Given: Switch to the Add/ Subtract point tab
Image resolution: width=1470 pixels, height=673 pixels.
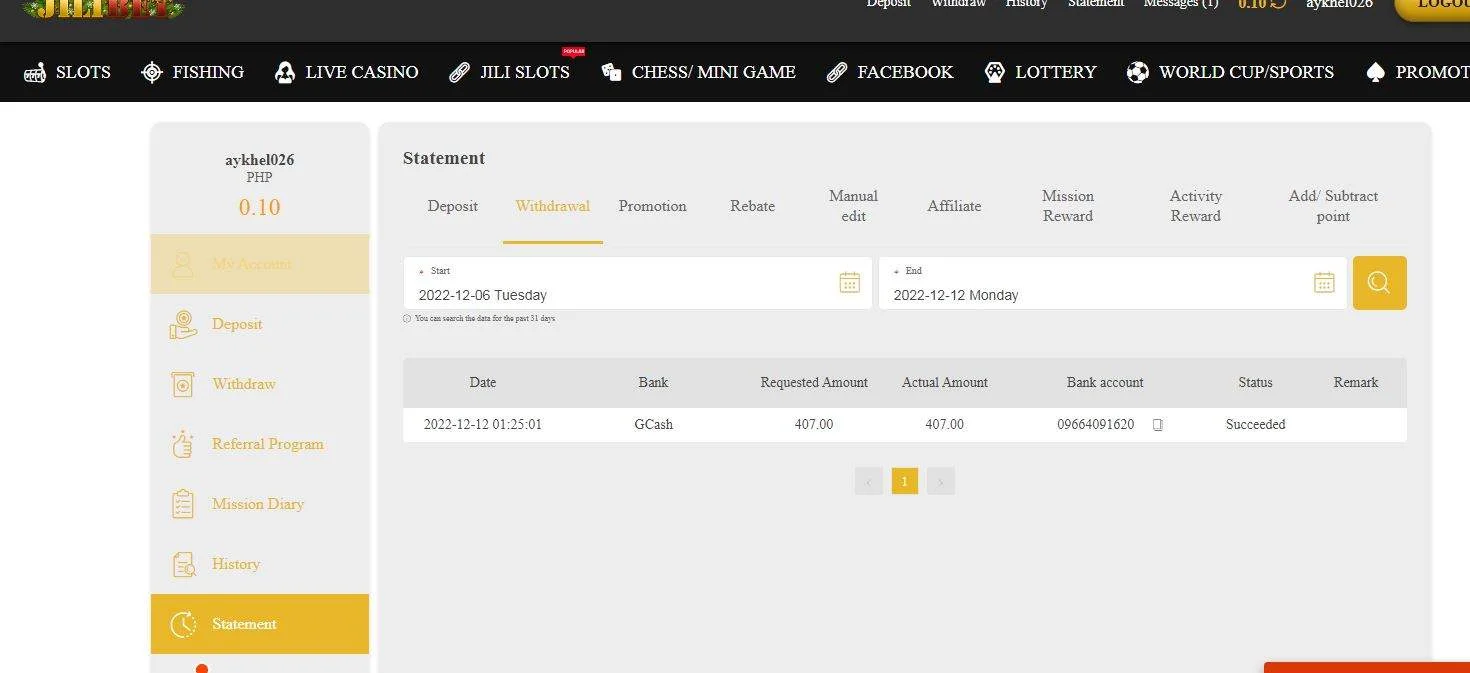Looking at the screenshot, I should click(x=1333, y=206).
